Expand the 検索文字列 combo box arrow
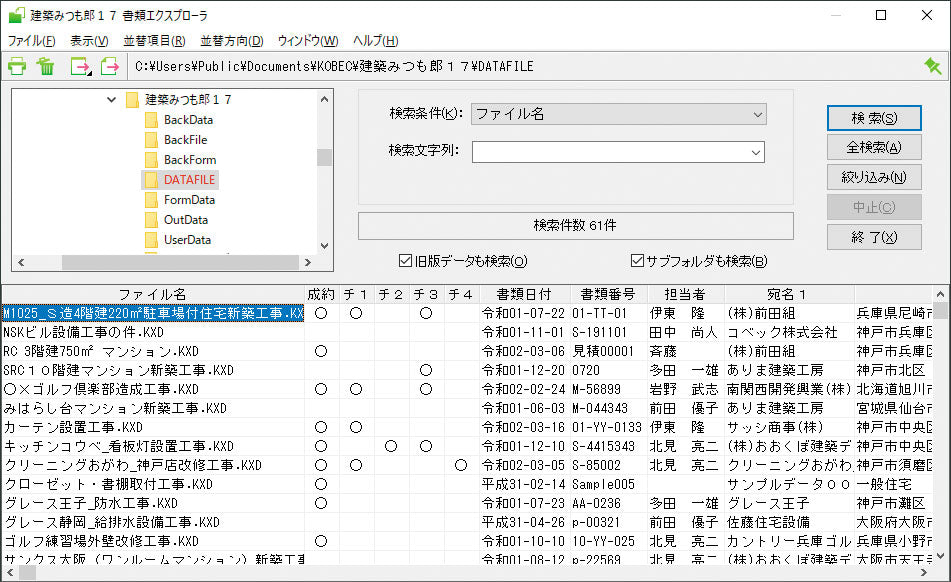The height and width of the screenshot is (582, 951). (756, 152)
